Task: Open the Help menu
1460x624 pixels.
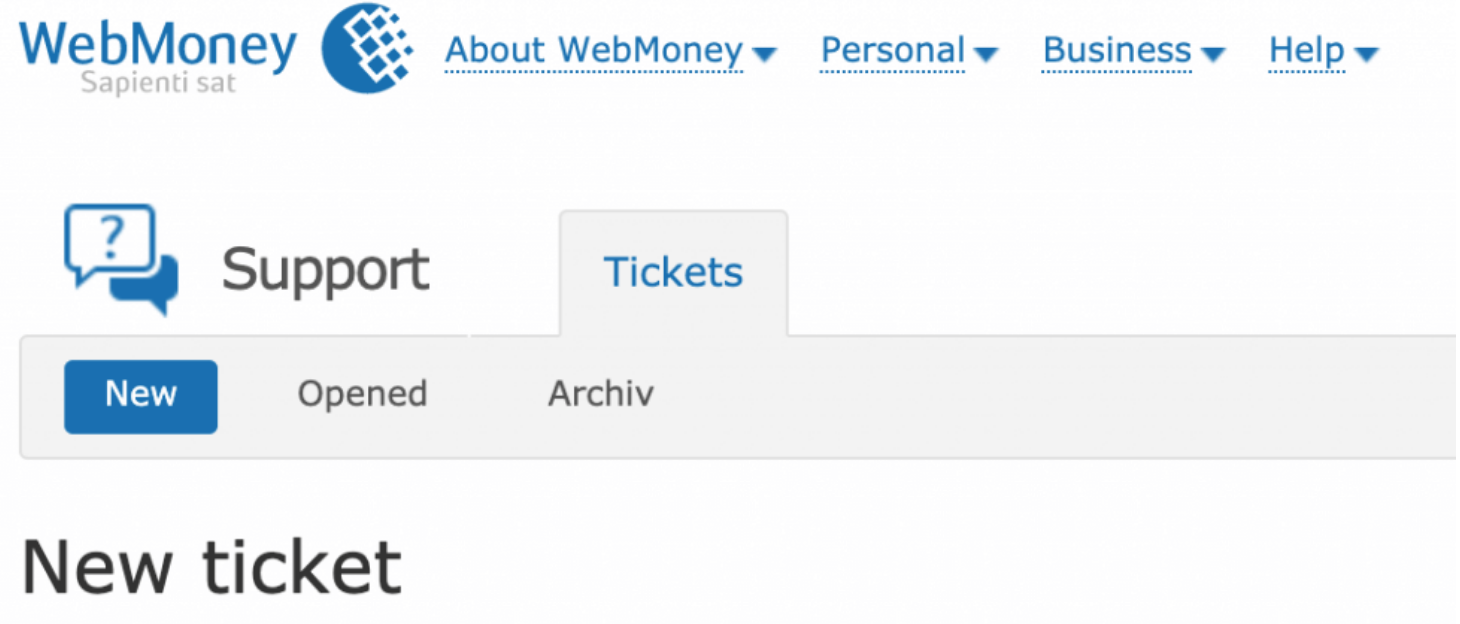Action: pyautogui.click(x=1306, y=50)
